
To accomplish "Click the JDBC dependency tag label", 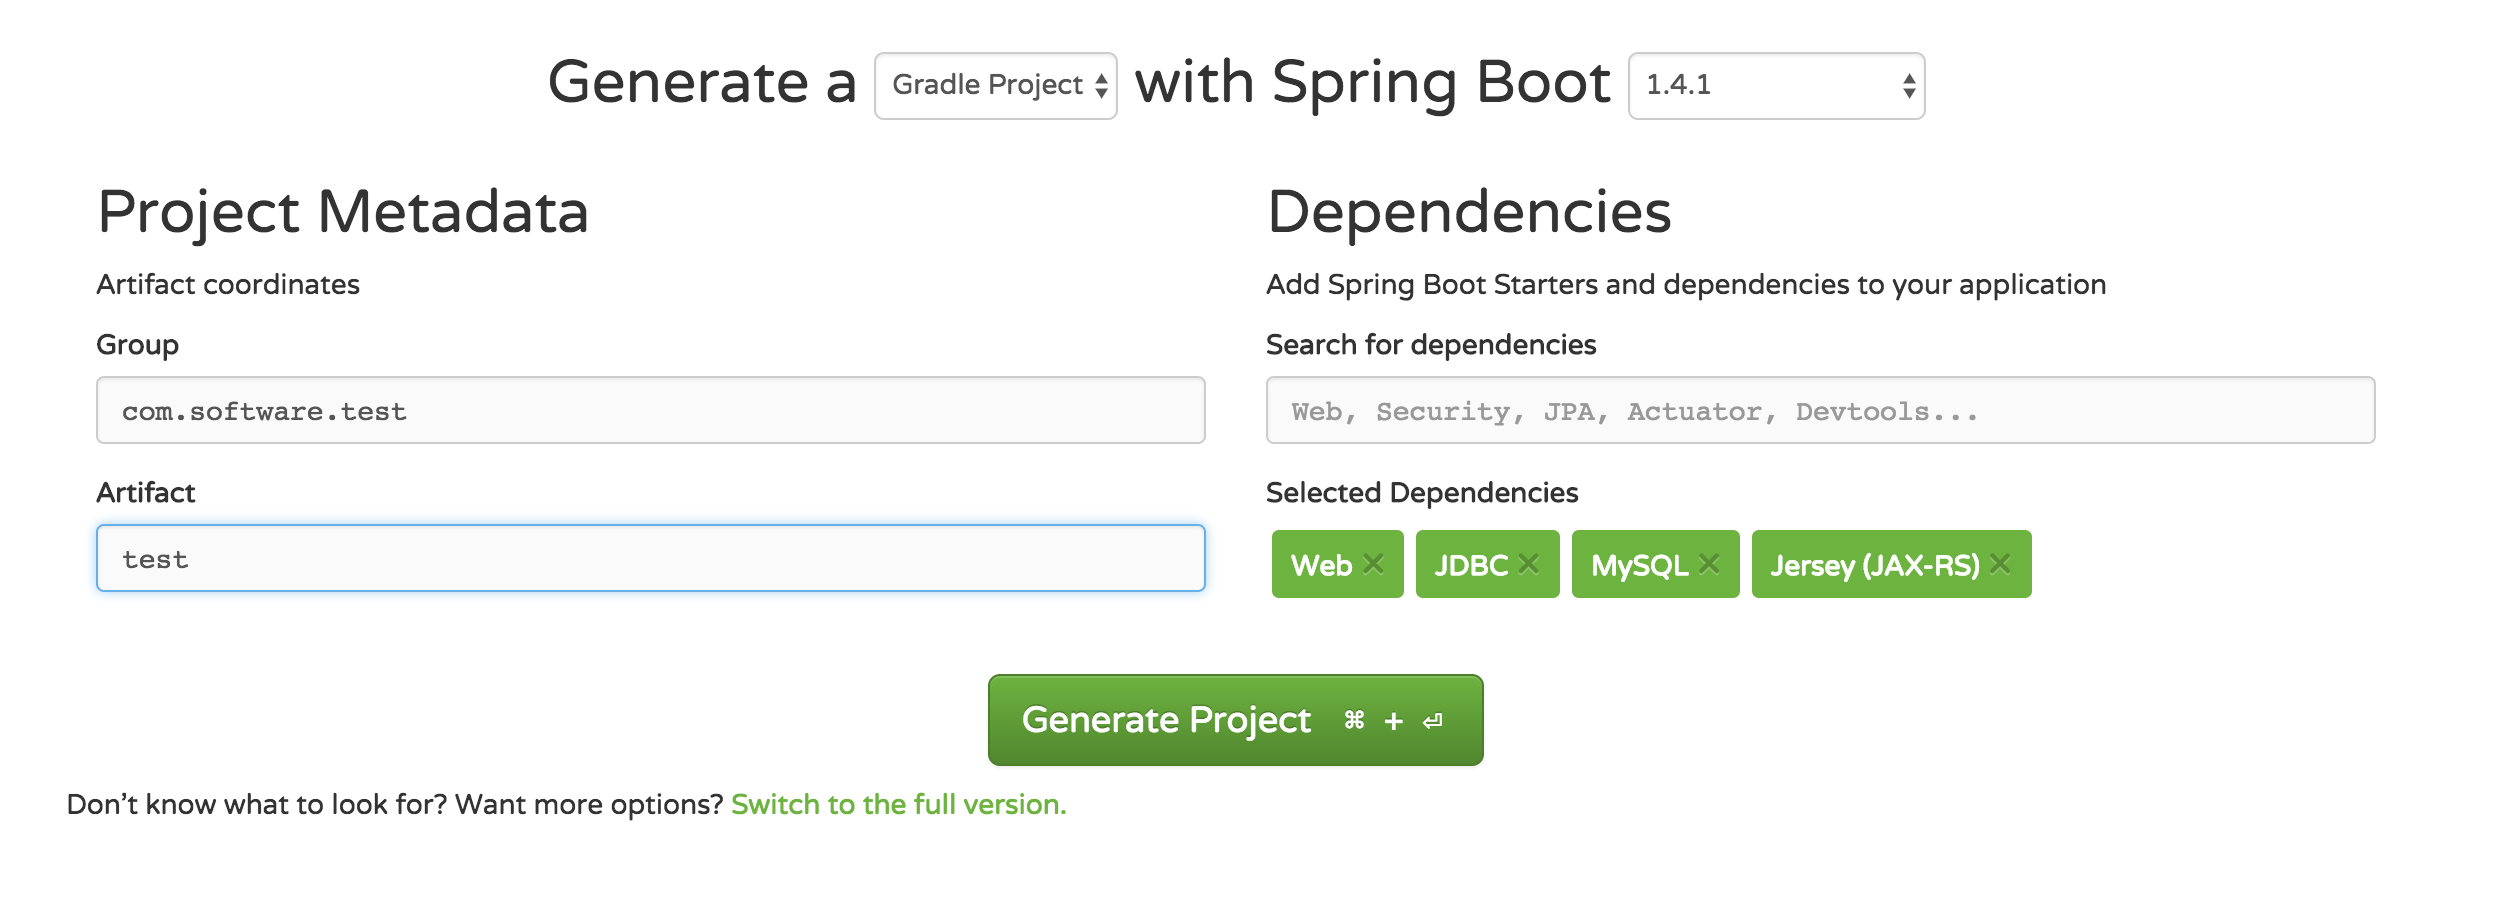I will (1471, 566).
